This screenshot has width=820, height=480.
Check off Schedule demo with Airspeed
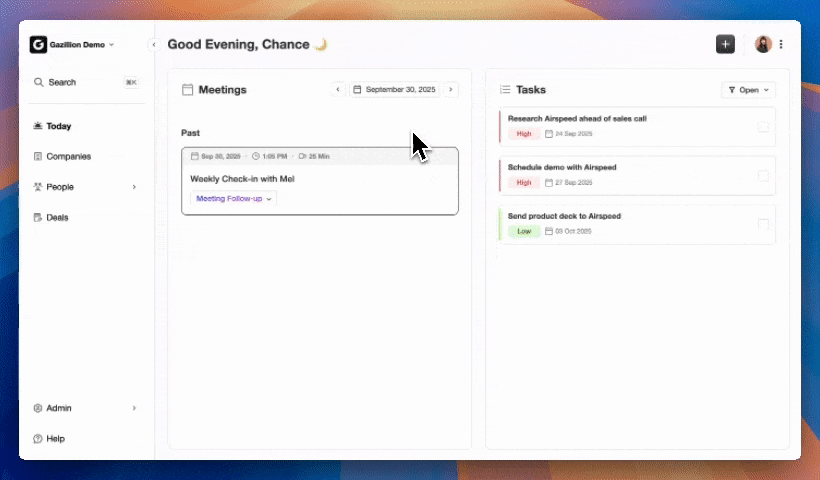(763, 176)
